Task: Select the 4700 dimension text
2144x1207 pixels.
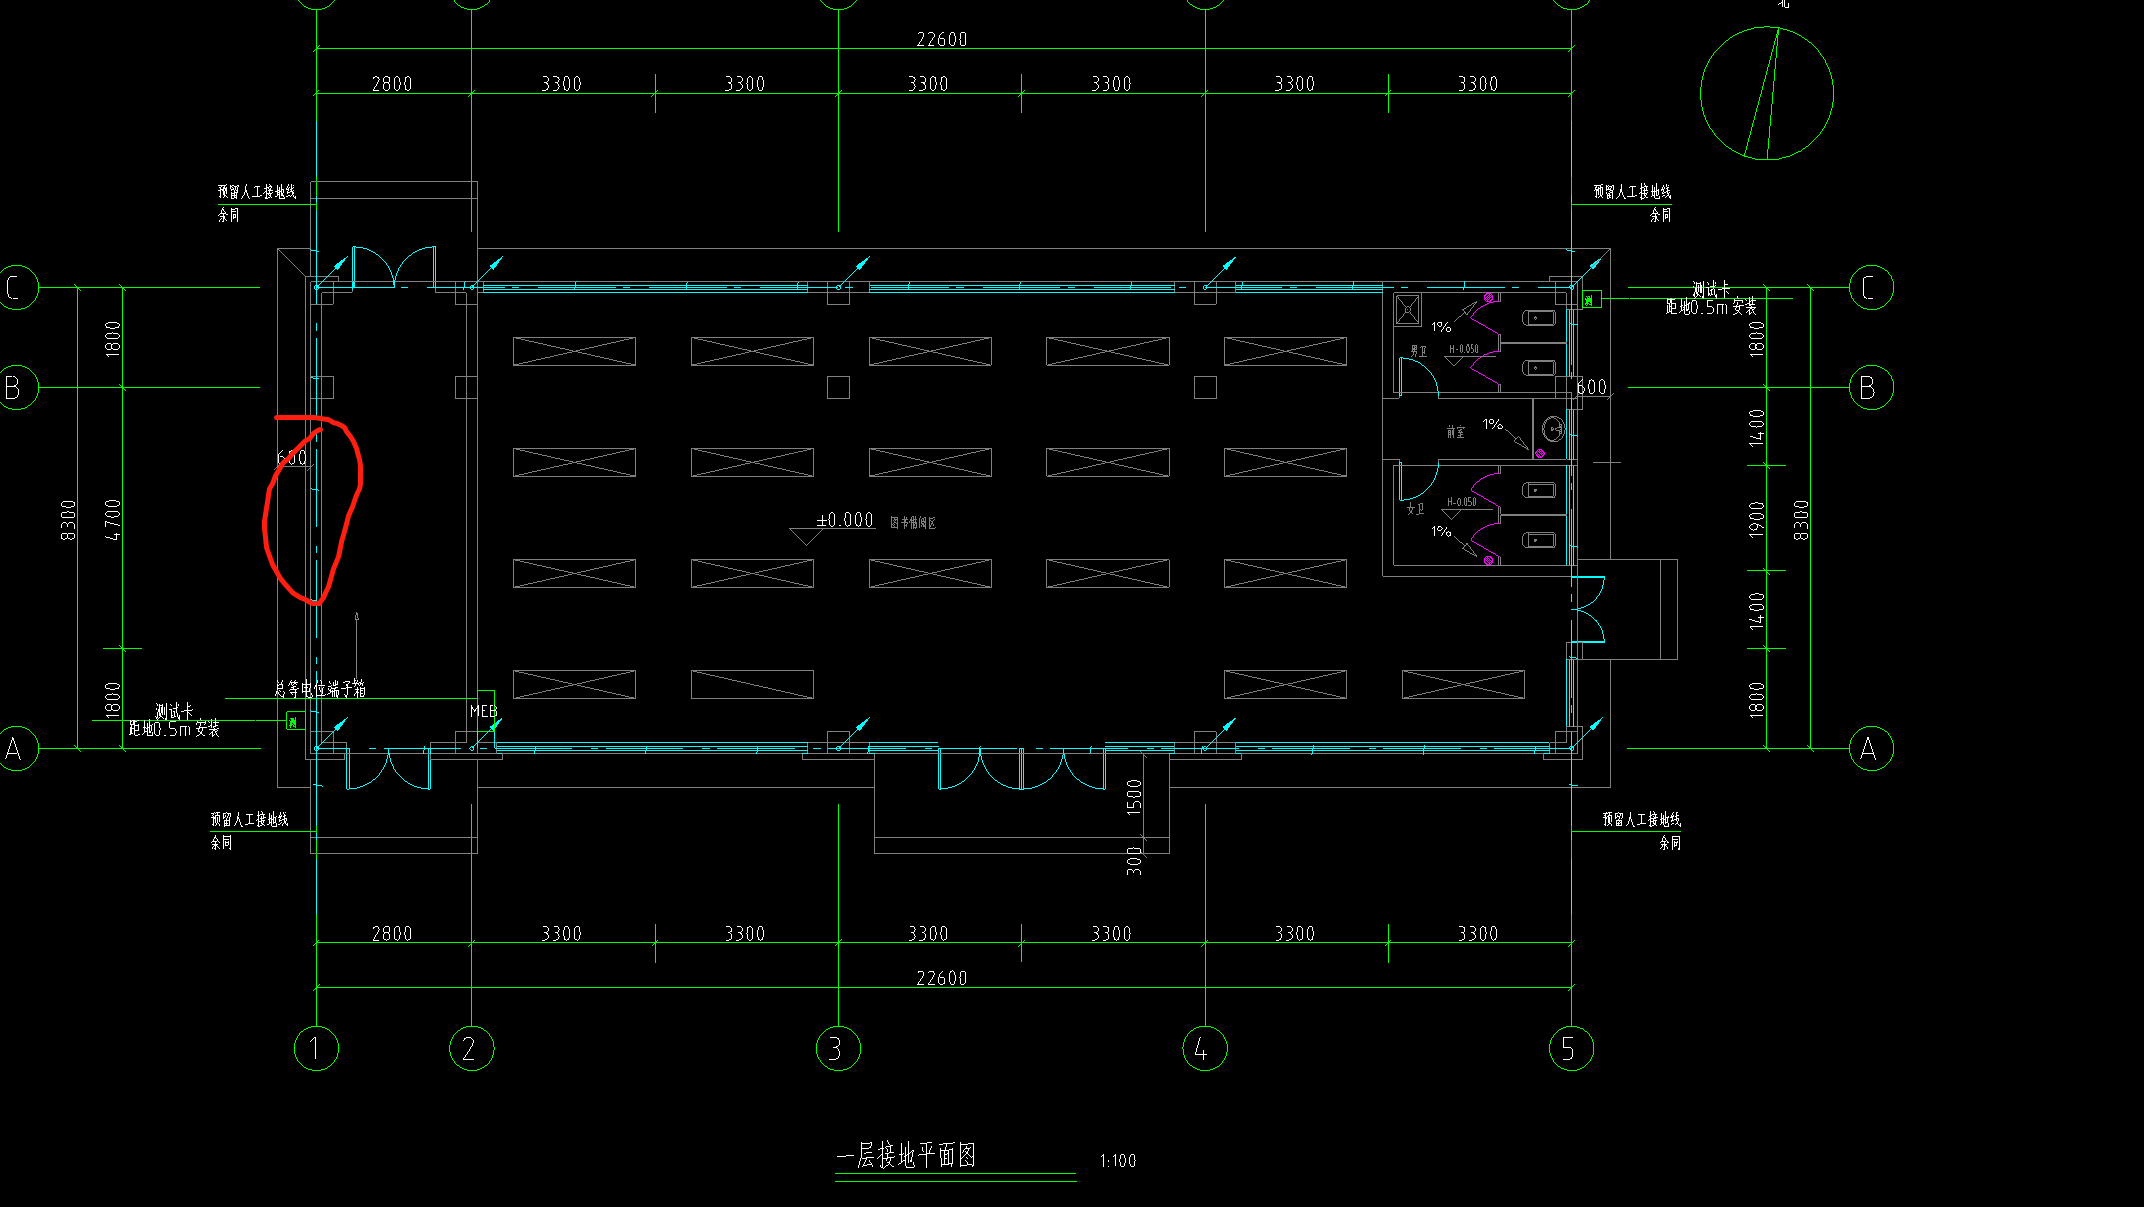Action: [113, 520]
